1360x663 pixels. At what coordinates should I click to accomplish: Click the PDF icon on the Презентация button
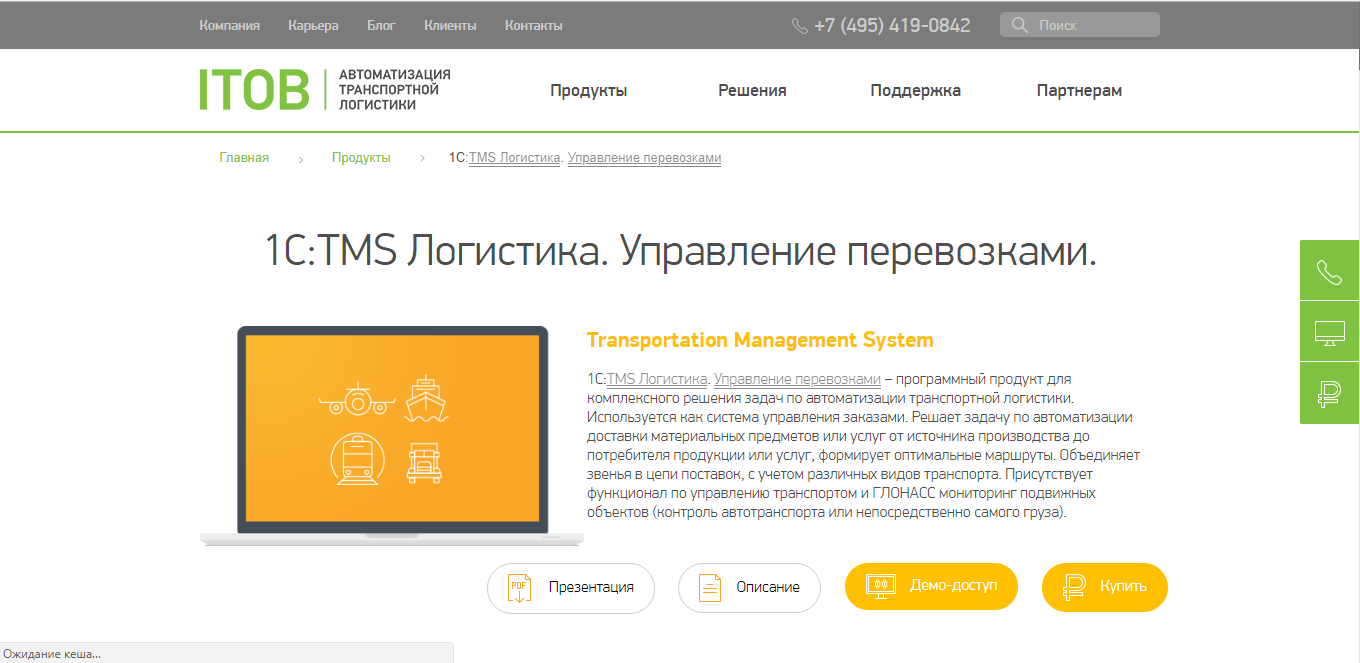pyautogui.click(x=519, y=588)
